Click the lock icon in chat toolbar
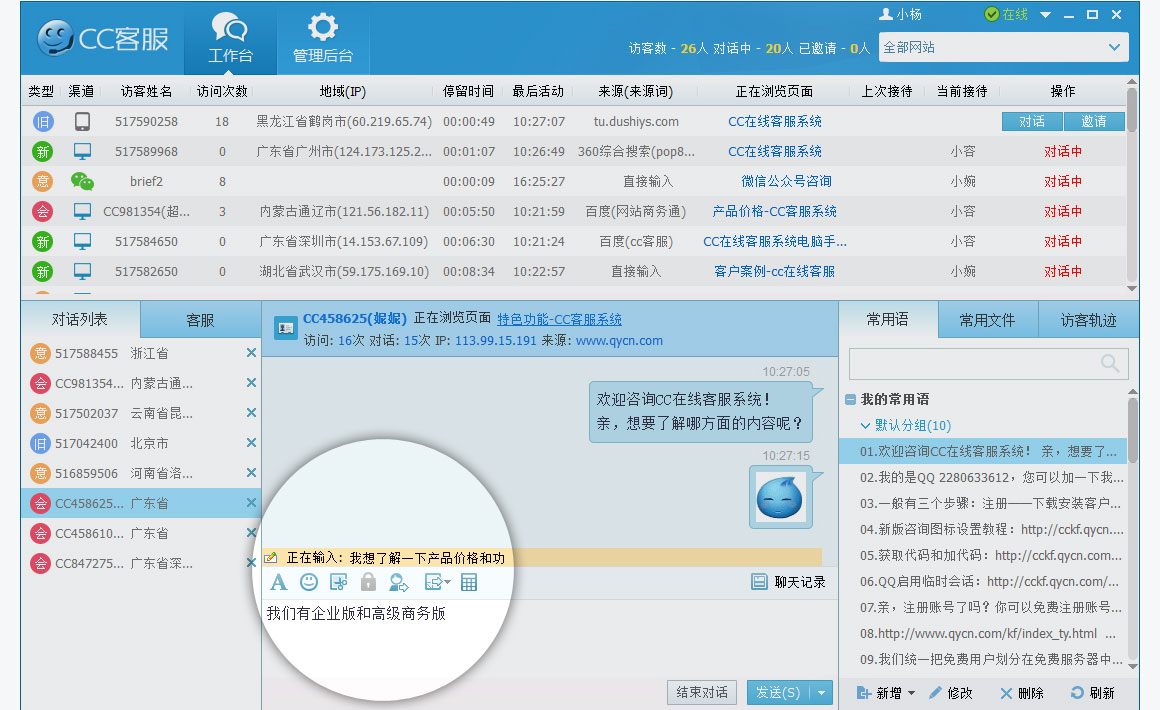This screenshot has height=710, width=1160. point(368,582)
